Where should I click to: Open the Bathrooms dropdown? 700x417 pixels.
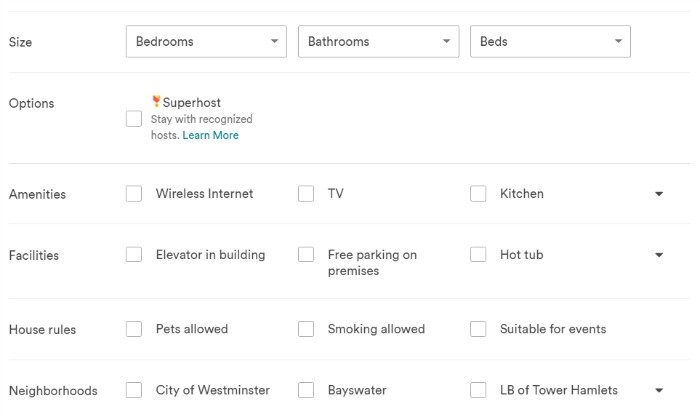click(x=379, y=42)
